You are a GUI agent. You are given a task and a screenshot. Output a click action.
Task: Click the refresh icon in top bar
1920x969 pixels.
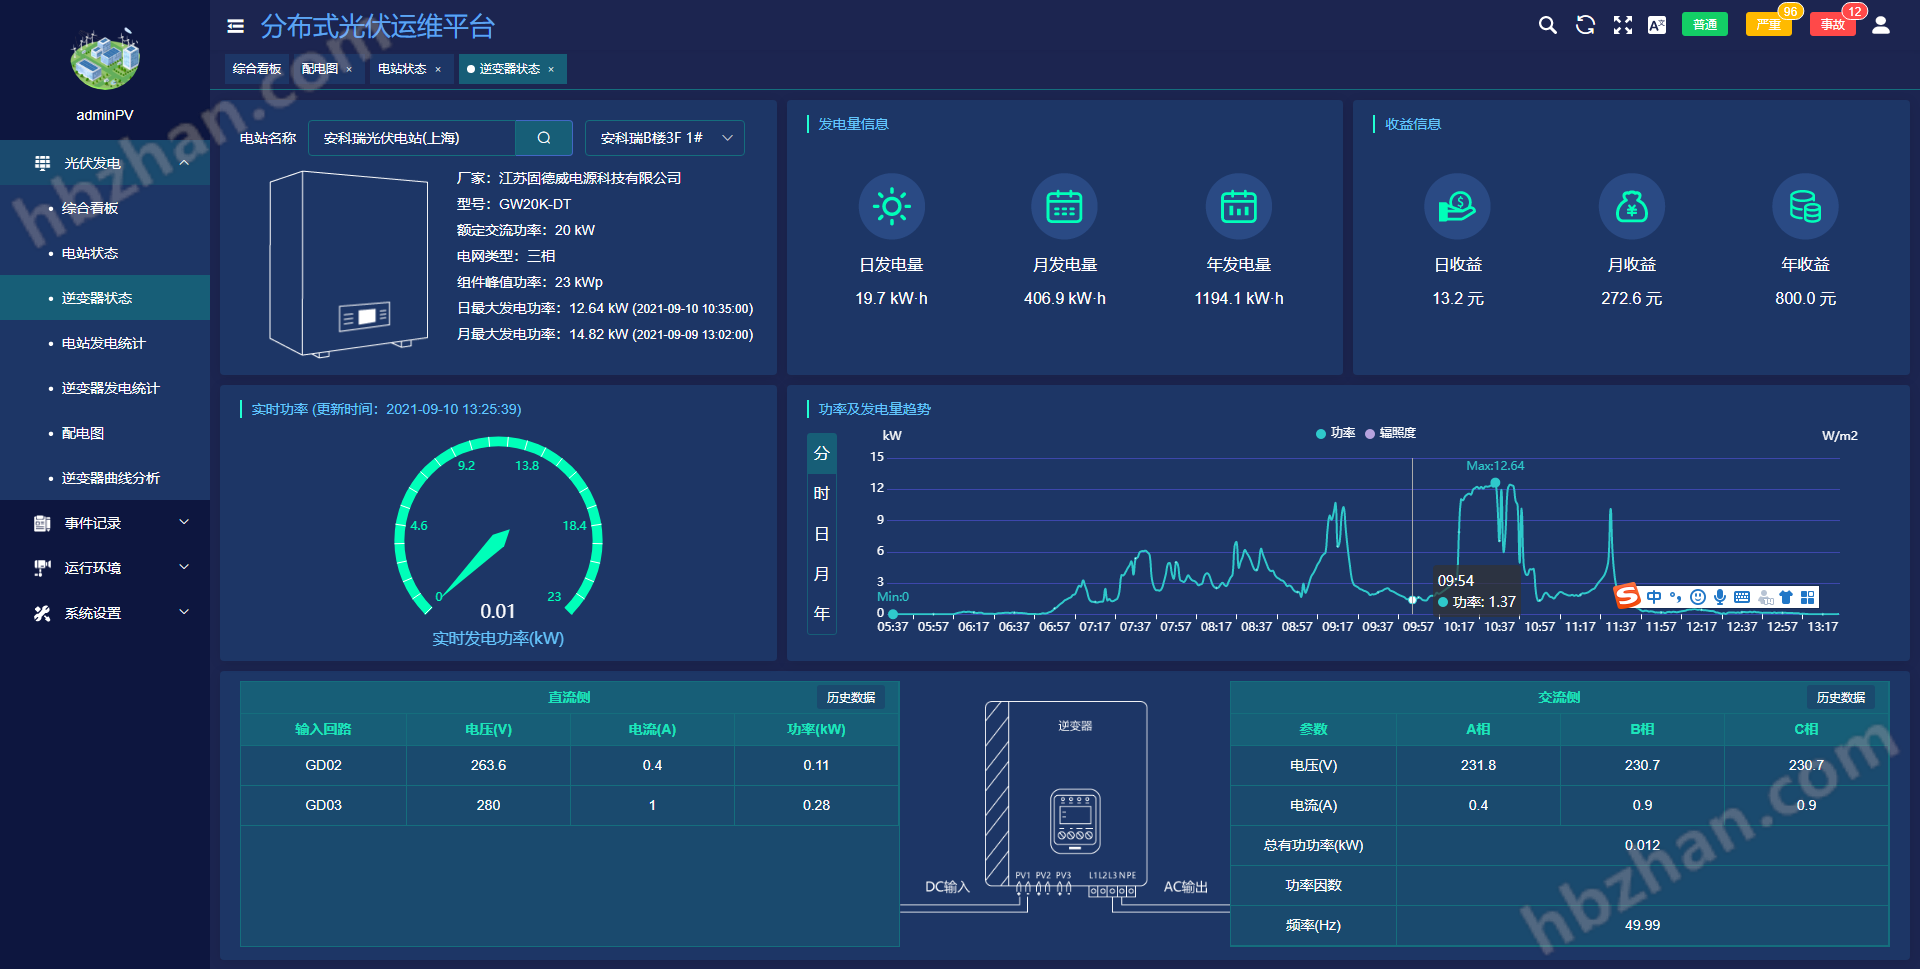1585,25
